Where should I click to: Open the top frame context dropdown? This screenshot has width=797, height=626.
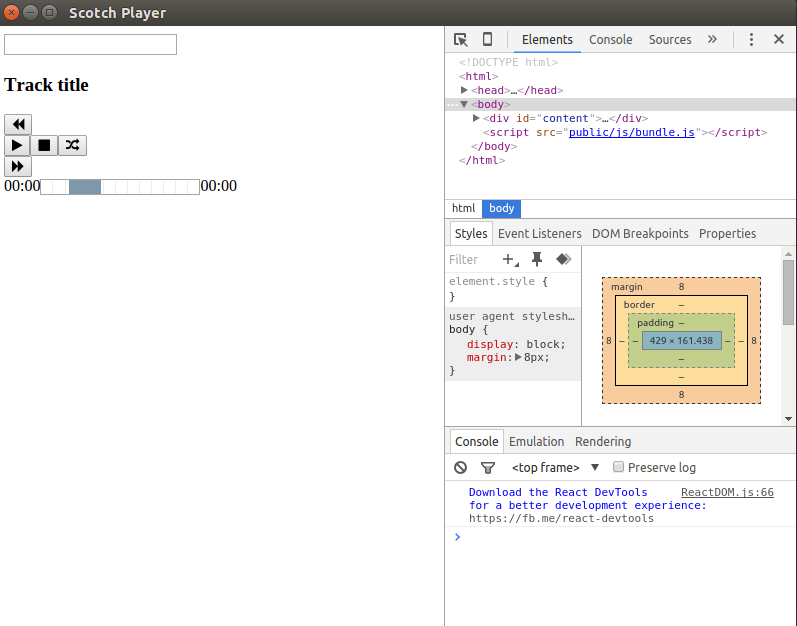tap(556, 467)
